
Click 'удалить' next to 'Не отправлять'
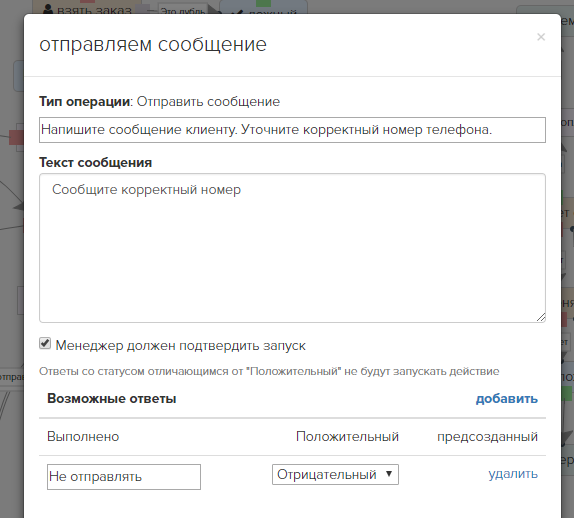[513, 474]
